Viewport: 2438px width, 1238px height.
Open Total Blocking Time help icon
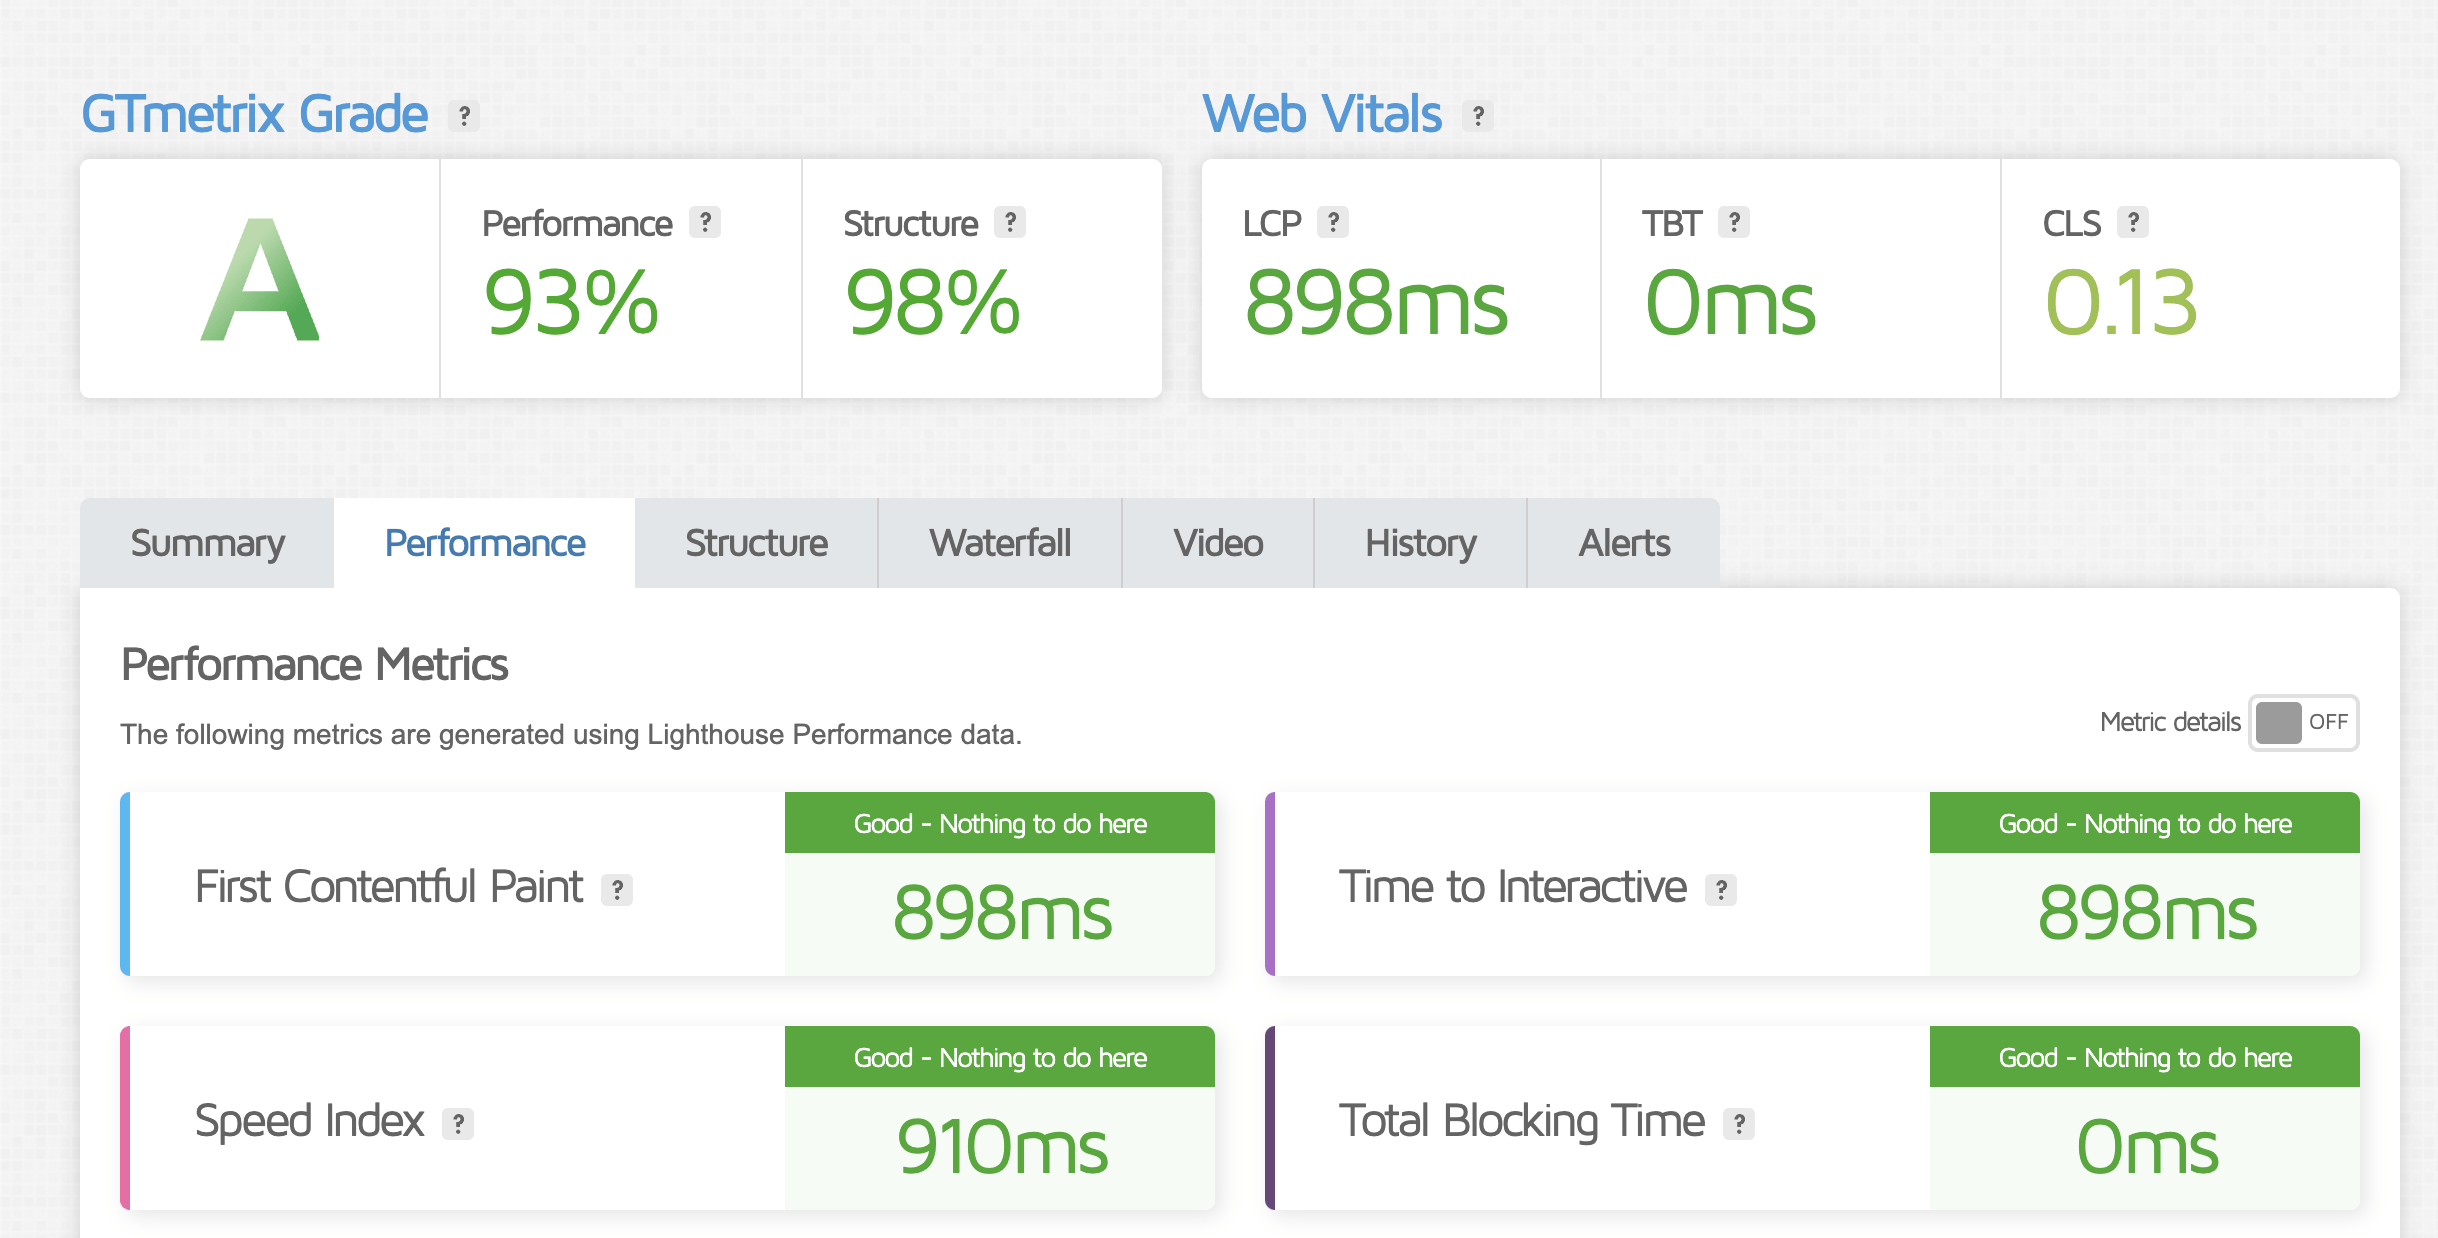click(1739, 1123)
